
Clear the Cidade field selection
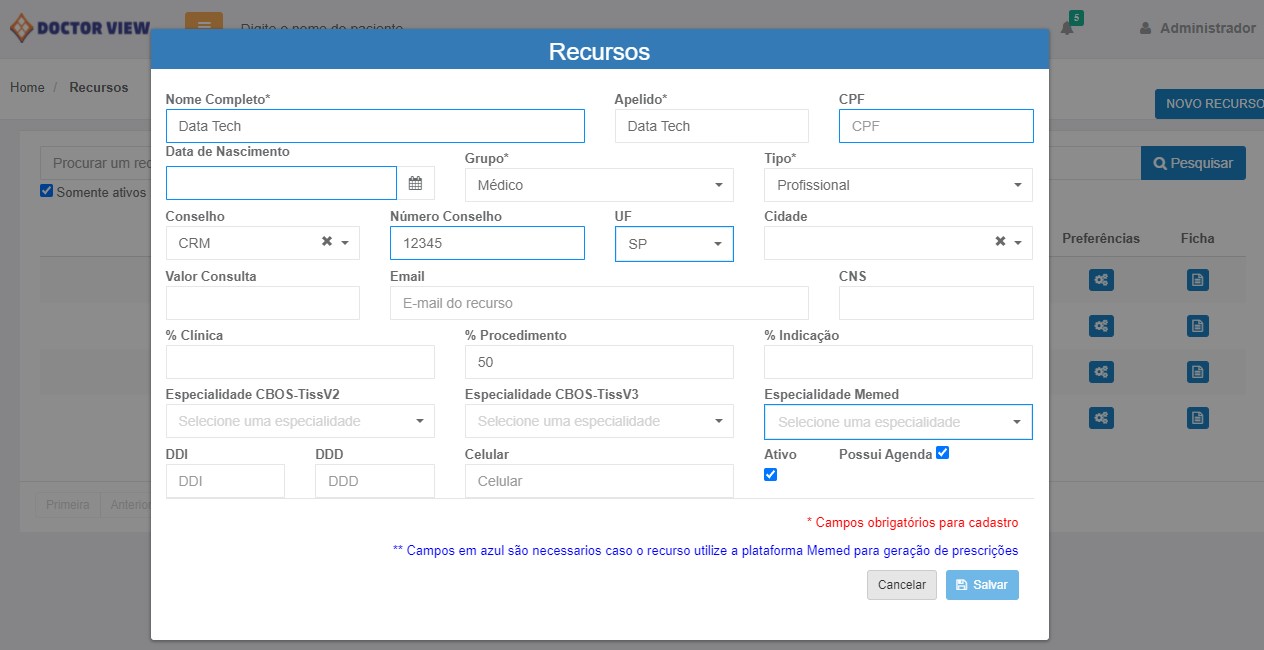tap(1000, 242)
